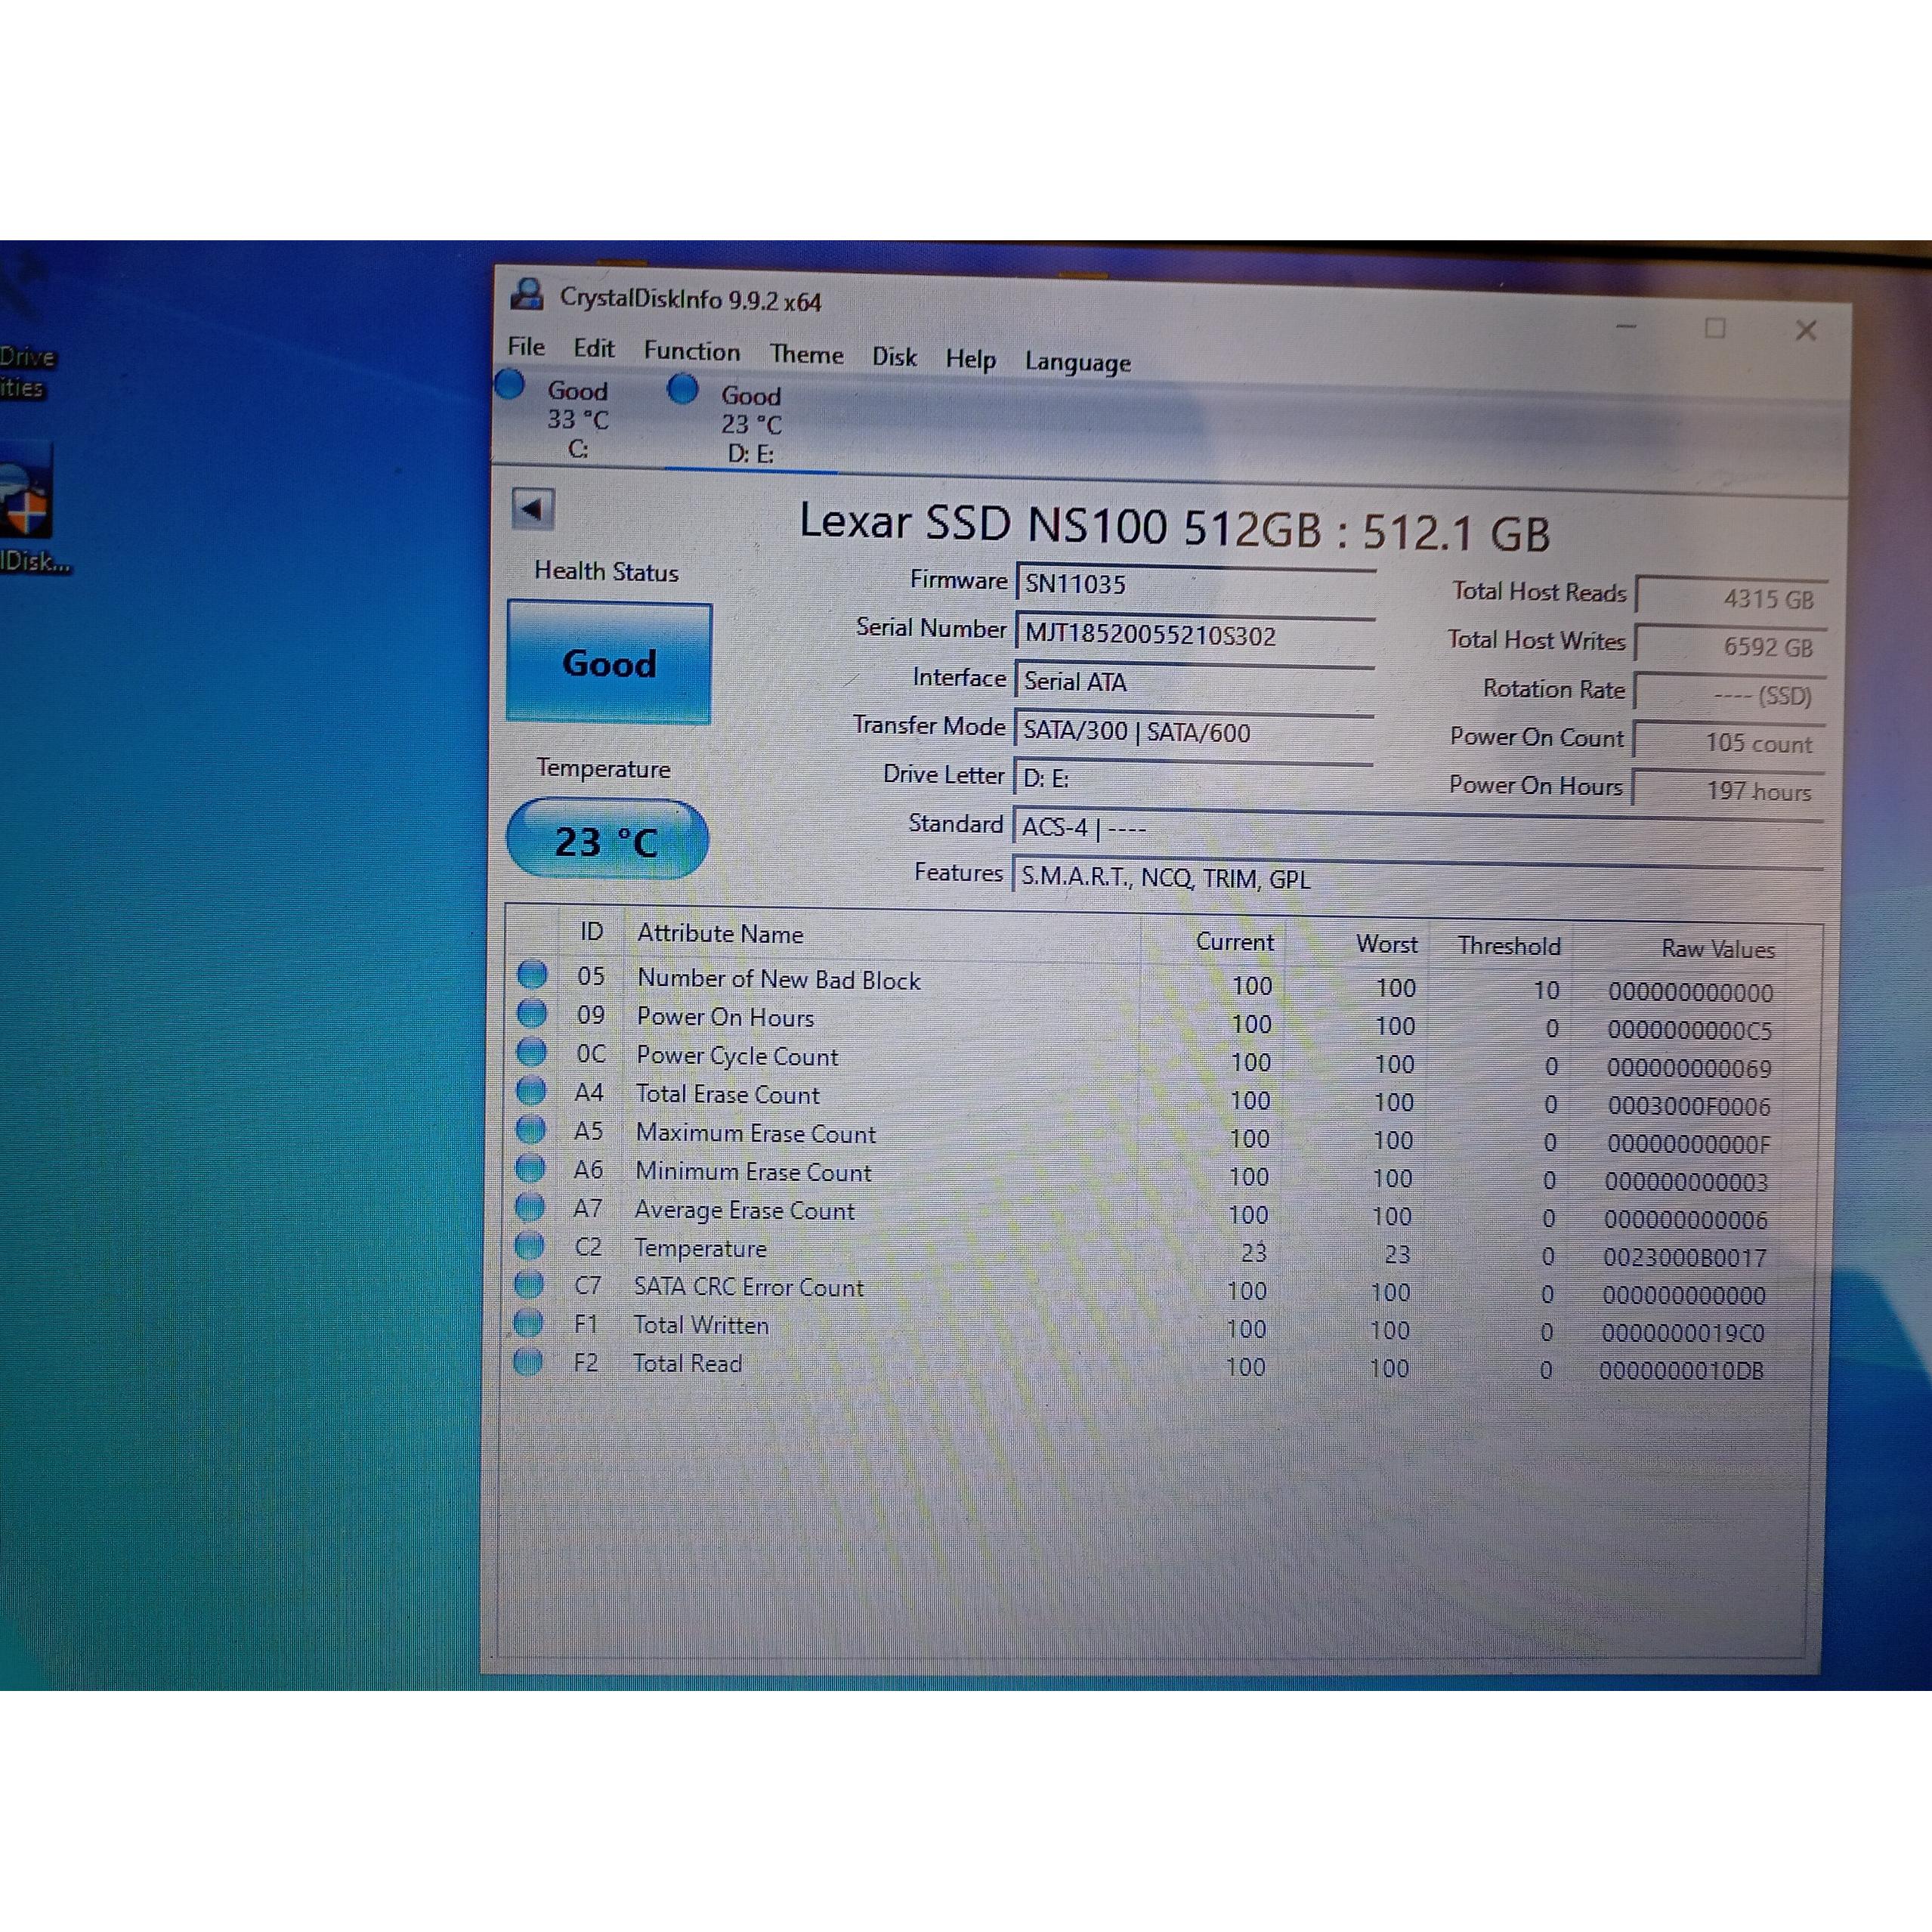Click the Raw Values column header

(1718, 949)
